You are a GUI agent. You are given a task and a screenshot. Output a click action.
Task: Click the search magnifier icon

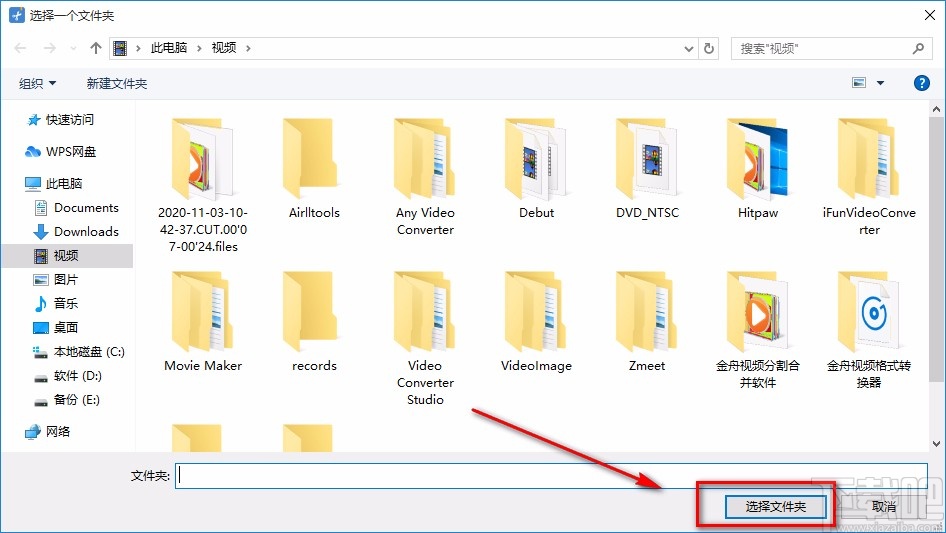coord(918,48)
